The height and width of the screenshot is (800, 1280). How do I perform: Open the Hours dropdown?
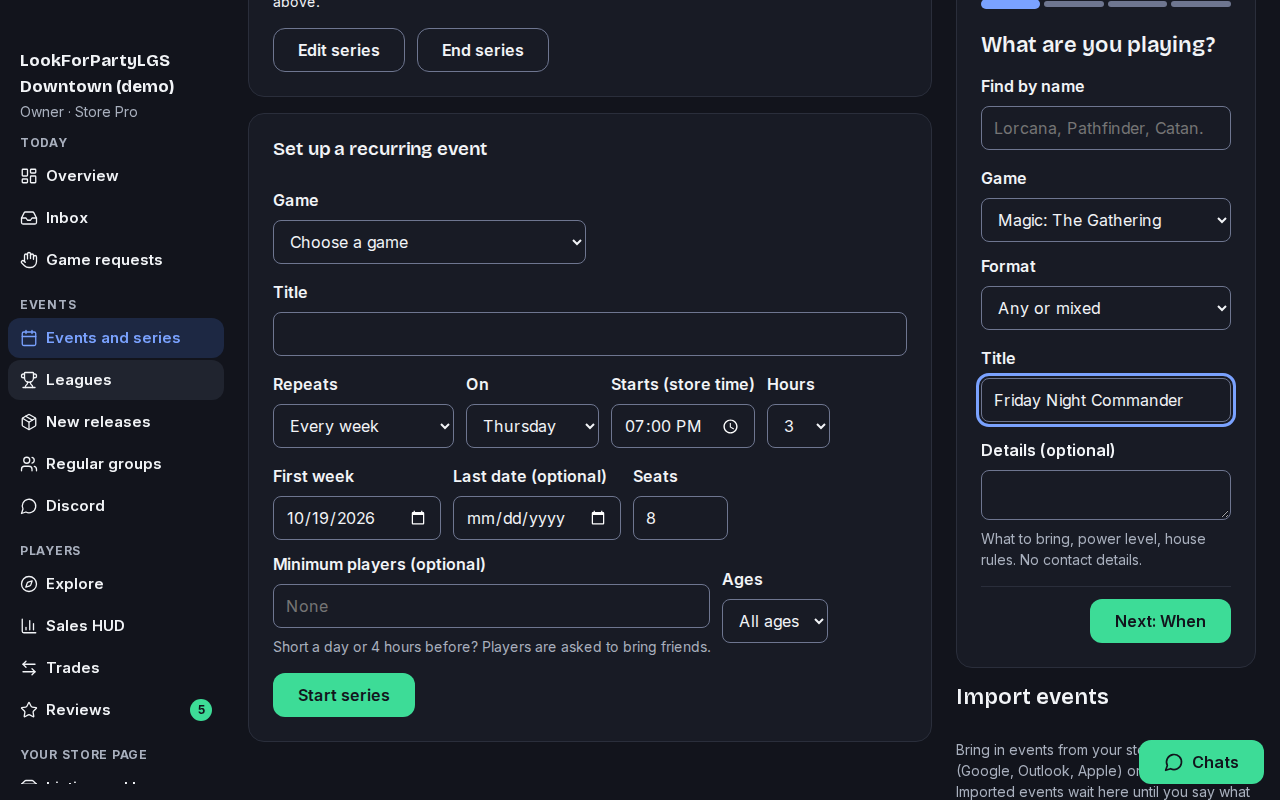pos(798,426)
